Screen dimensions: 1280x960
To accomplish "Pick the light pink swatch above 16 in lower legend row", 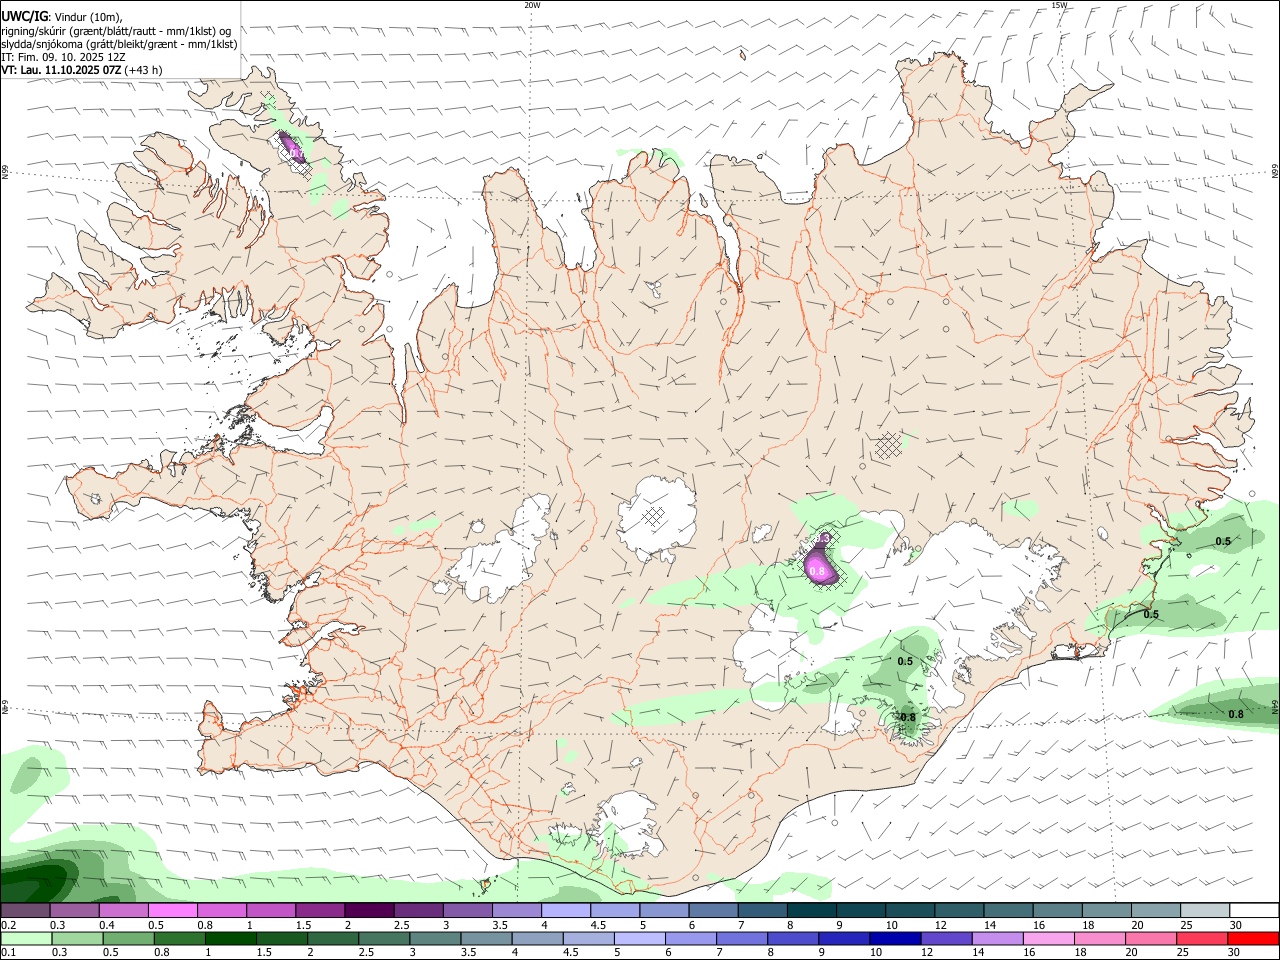I will tap(1048, 938).
